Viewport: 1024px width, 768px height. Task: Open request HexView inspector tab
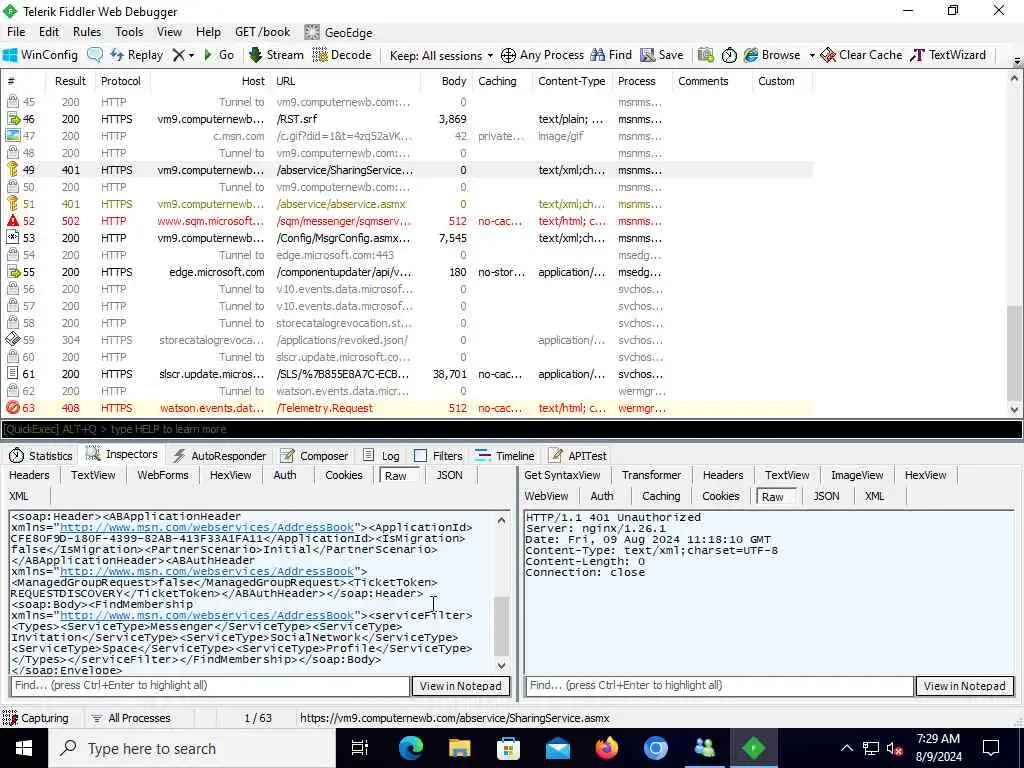[231, 475]
